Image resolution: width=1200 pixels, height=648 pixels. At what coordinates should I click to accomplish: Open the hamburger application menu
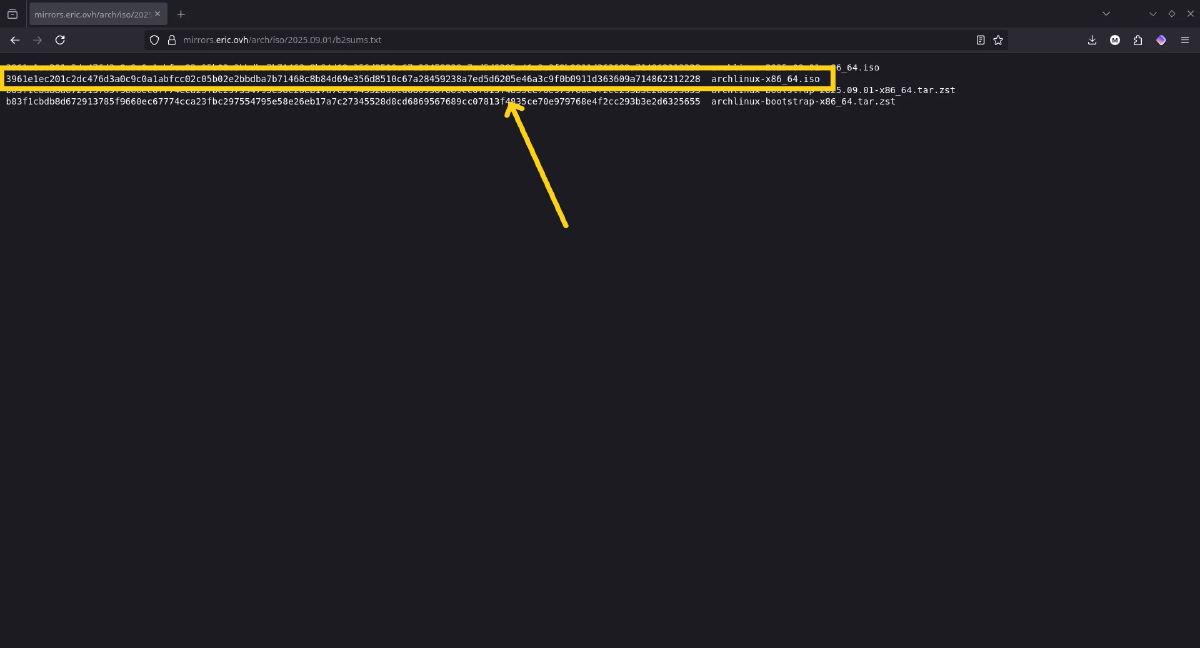(1185, 40)
